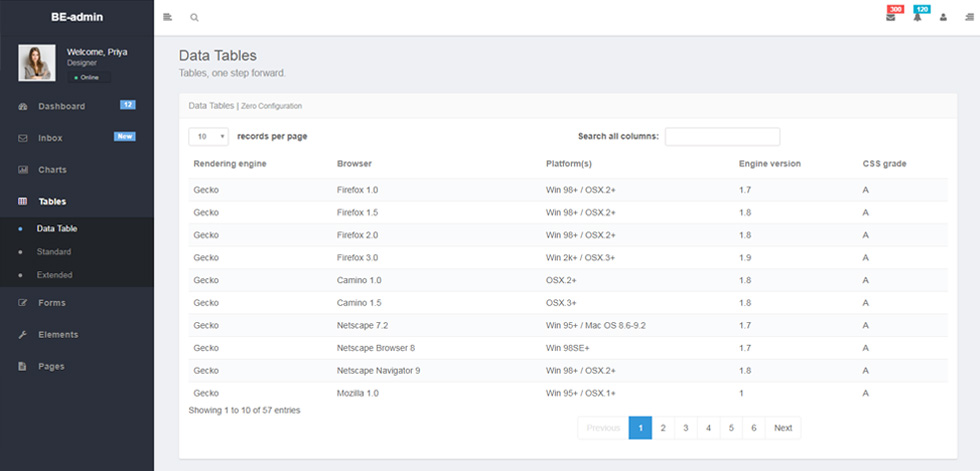Screen dimensions: 980x471
Task: Click the Charts icon in sidebar
Action: tap(23, 170)
